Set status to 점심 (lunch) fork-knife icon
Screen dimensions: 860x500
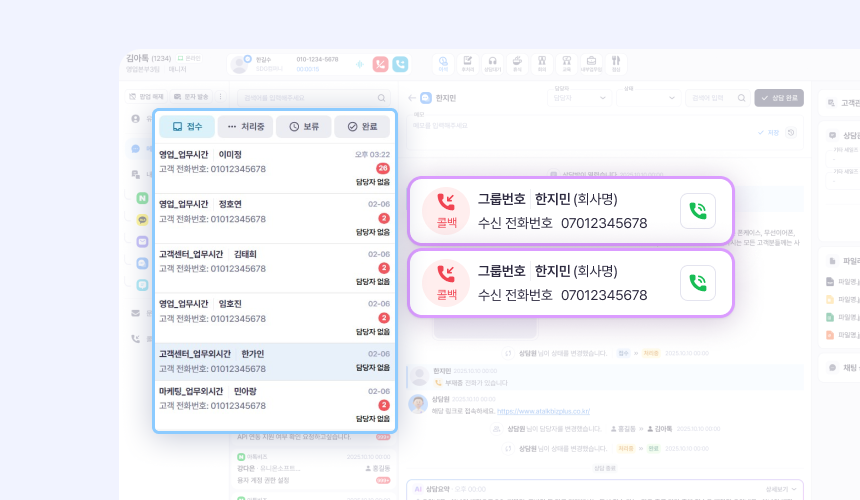[616, 64]
